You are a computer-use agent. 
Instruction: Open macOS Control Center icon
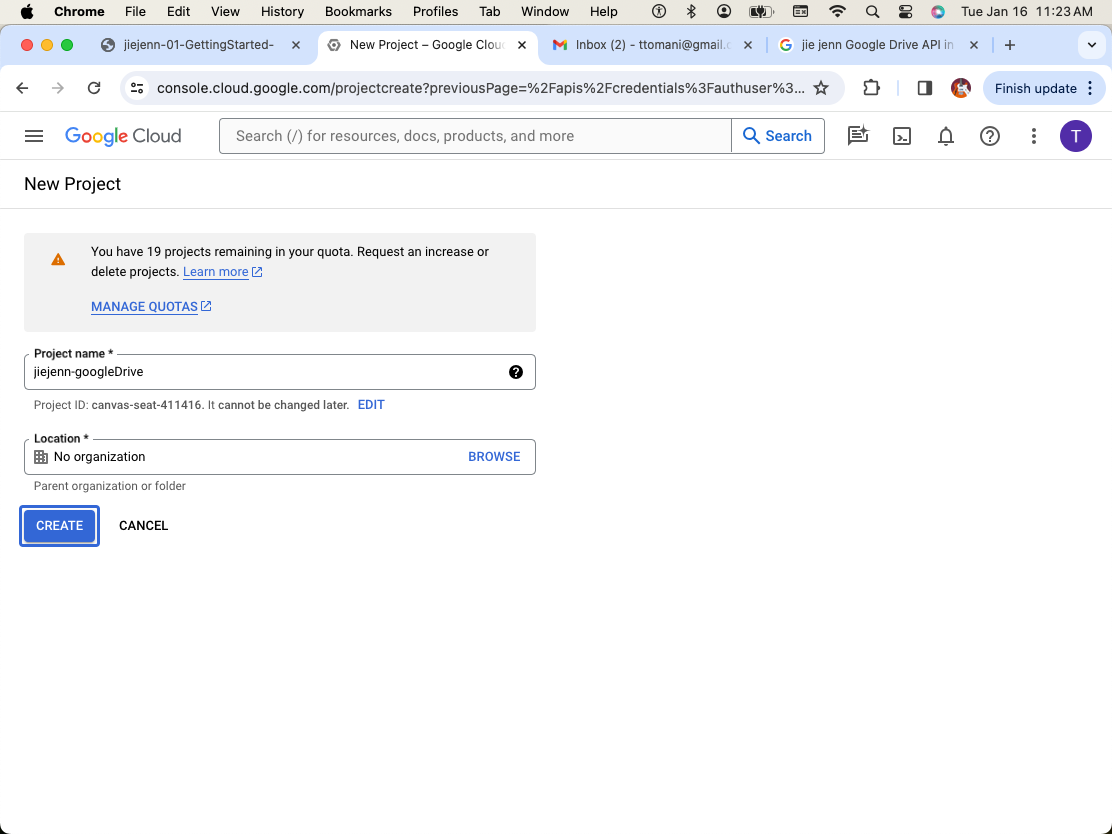point(906,11)
